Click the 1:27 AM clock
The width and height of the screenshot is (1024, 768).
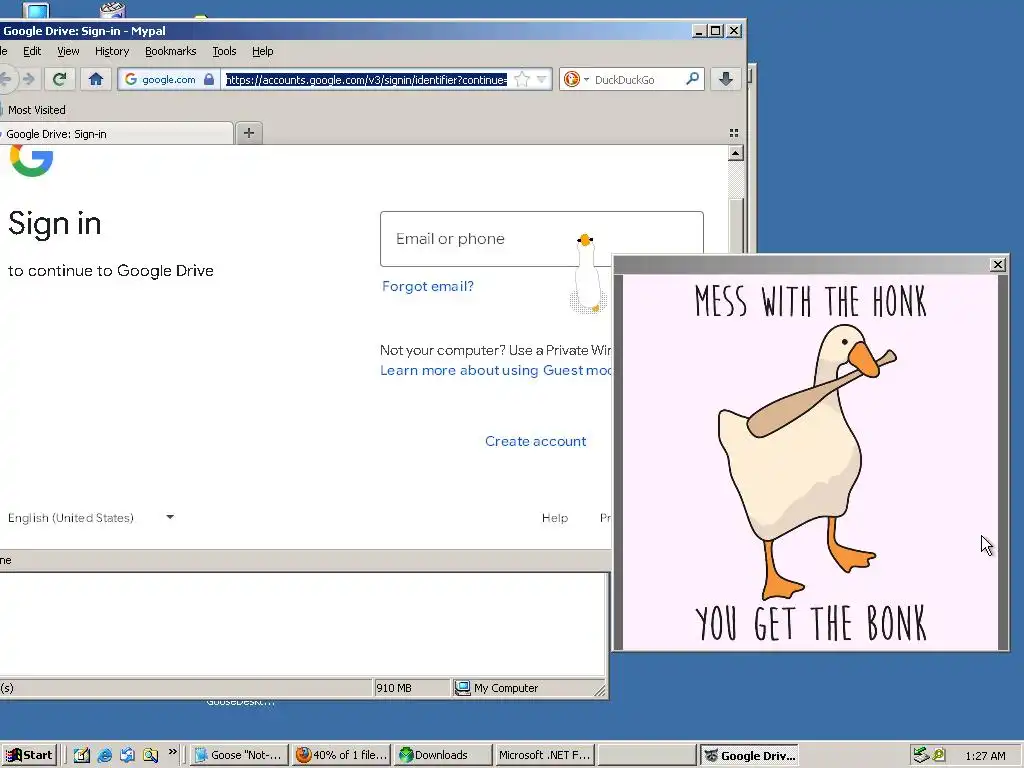pos(985,756)
